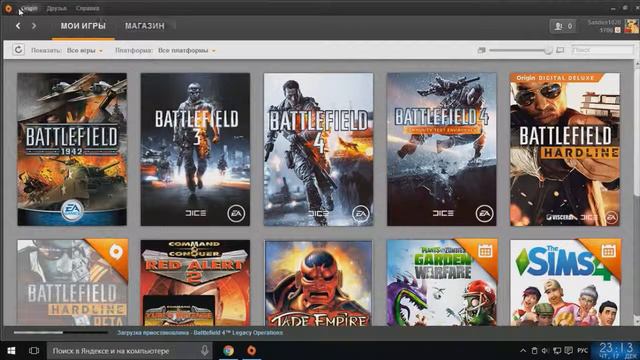Viewport: 640px width, 360px height.
Task: Show hidden system tray icons
Action: click(x=523, y=351)
